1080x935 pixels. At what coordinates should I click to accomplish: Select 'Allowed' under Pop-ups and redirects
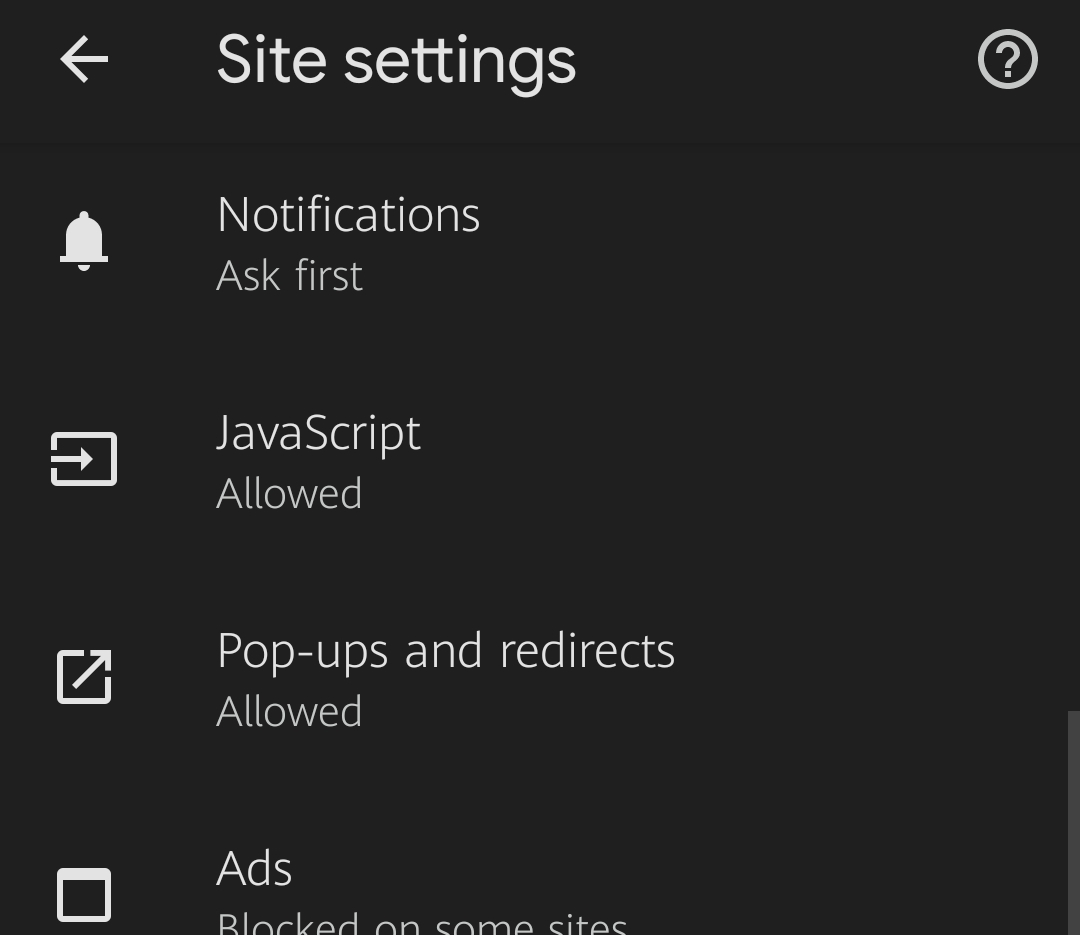tap(289, 711)
